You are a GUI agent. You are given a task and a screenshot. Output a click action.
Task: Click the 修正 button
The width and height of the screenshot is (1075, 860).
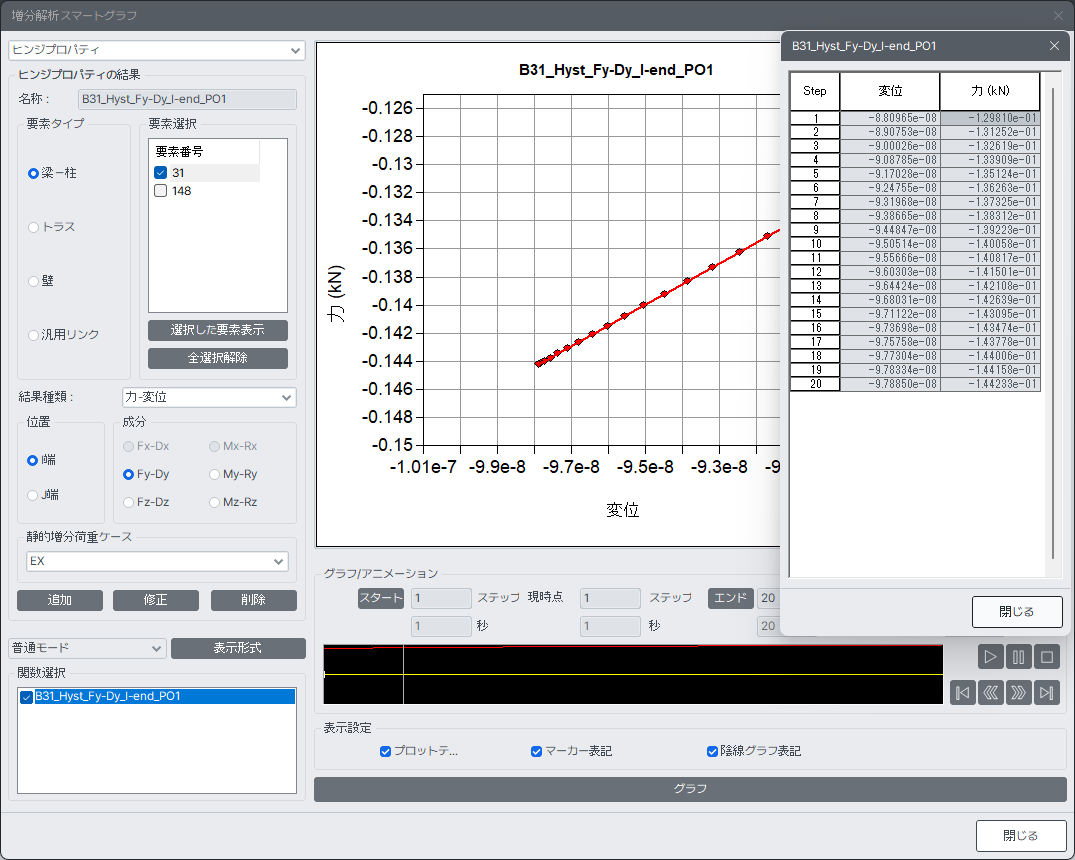(x=156, y=600)
